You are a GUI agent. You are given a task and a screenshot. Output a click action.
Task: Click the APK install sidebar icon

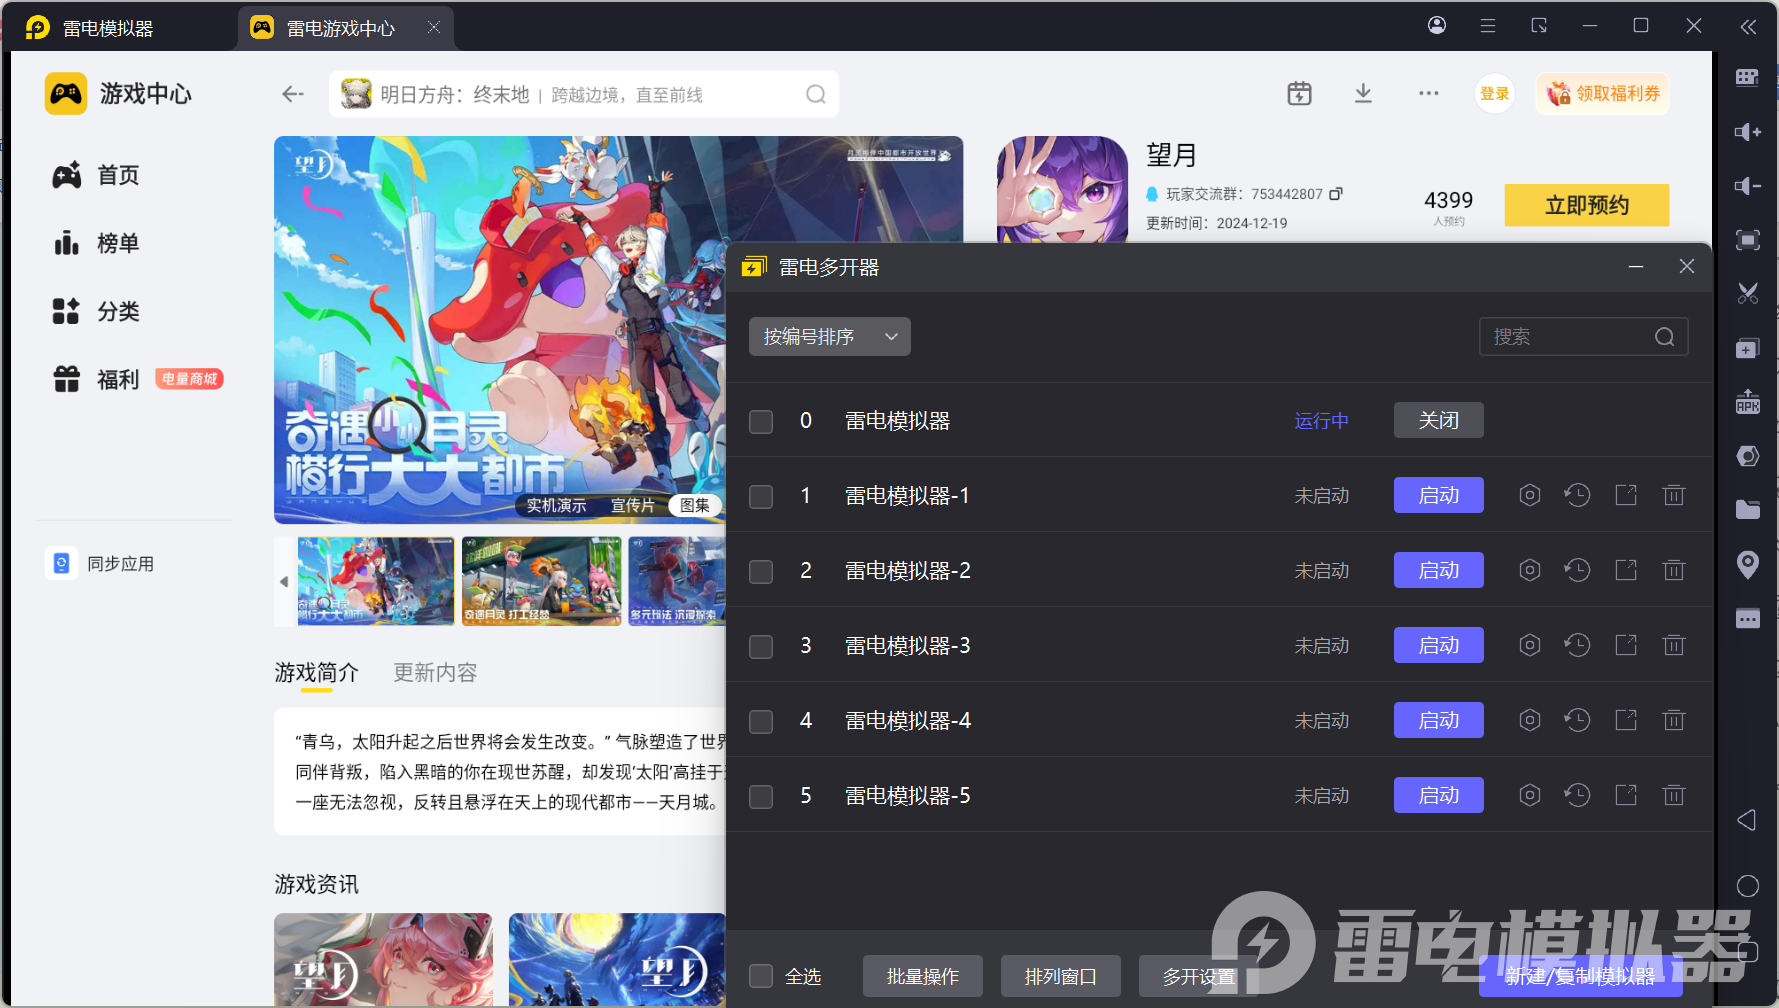click(1747, 402)
